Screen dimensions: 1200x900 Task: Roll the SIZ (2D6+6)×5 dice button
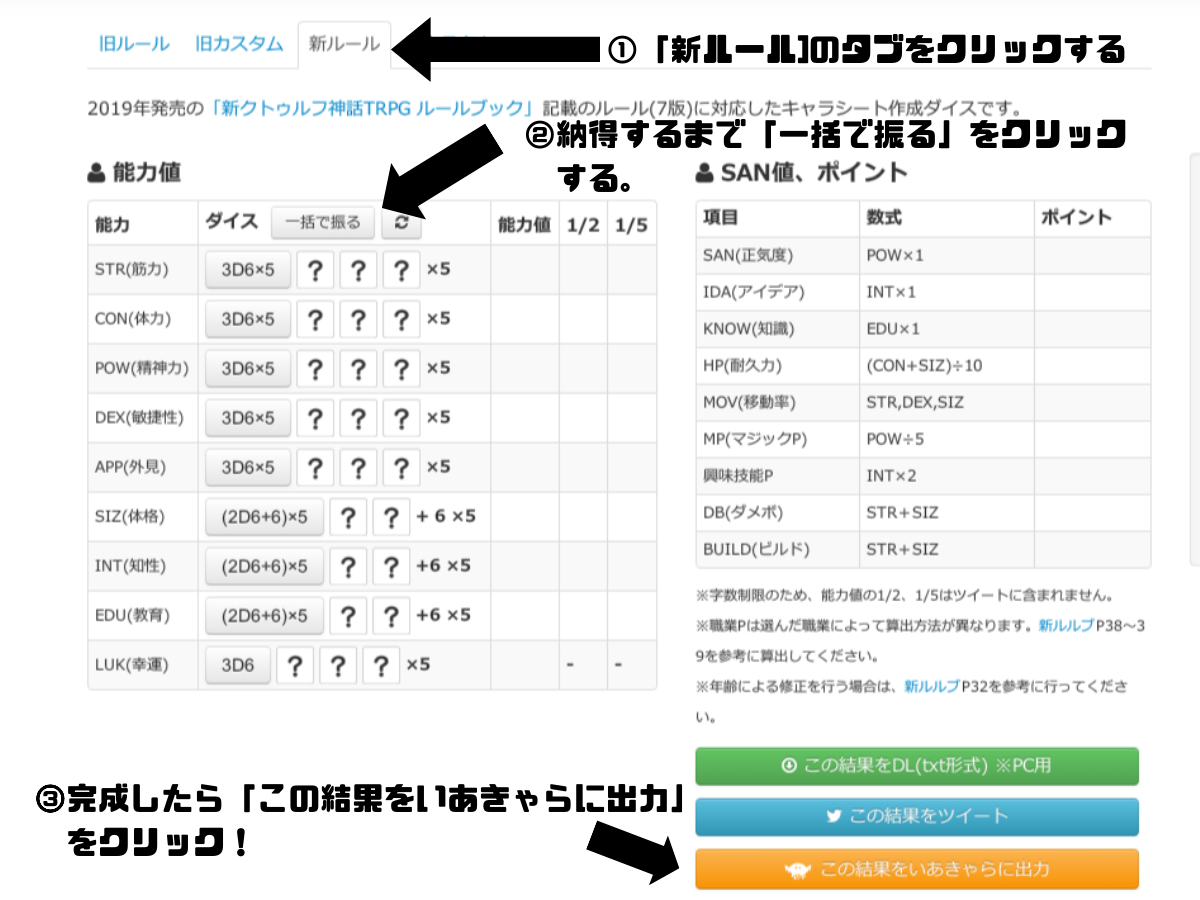265,517
